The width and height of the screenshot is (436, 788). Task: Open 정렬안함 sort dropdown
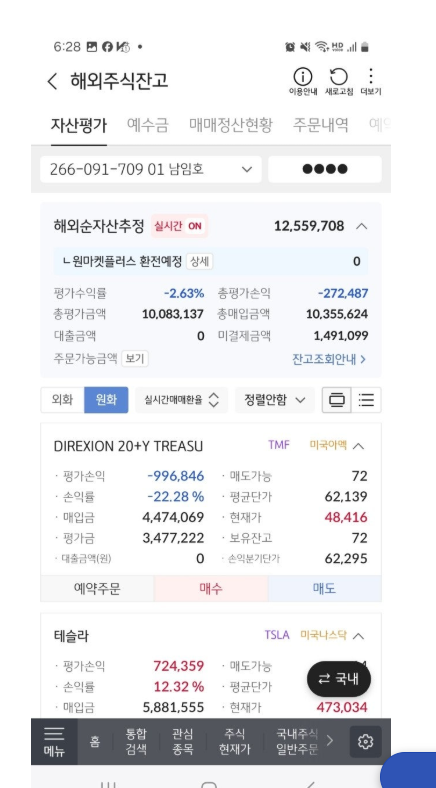[x=275, y=400]
